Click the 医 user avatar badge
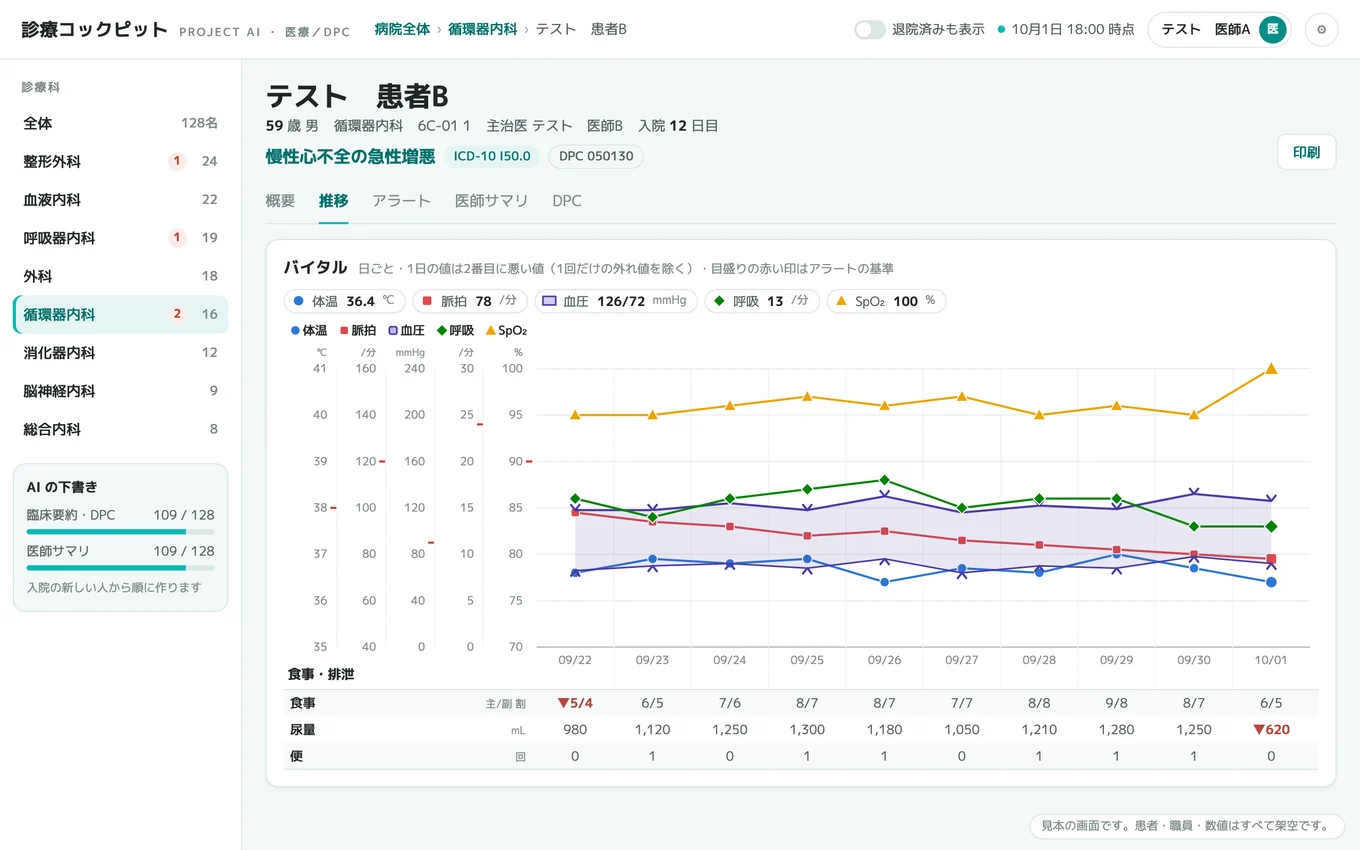This screenshot has height=850, width=1360. (x=1272, y=30)
